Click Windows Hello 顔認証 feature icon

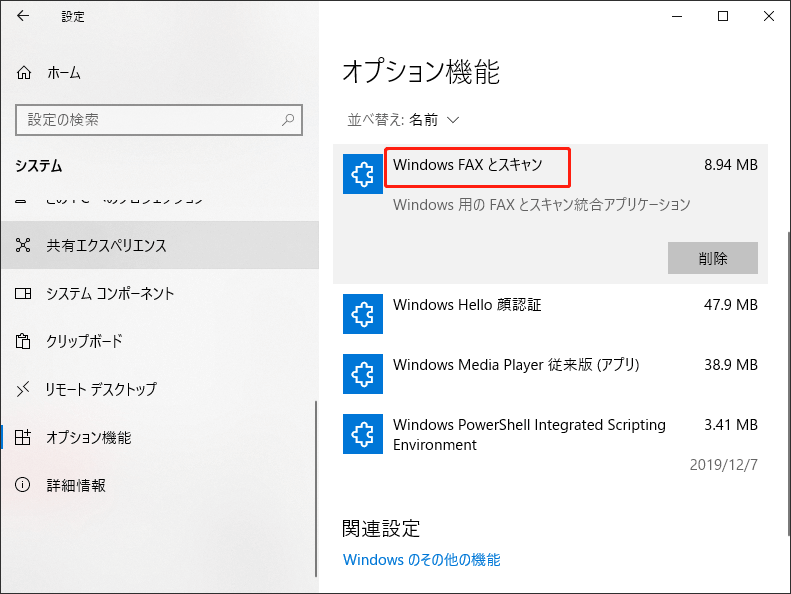tap(363, 314)
